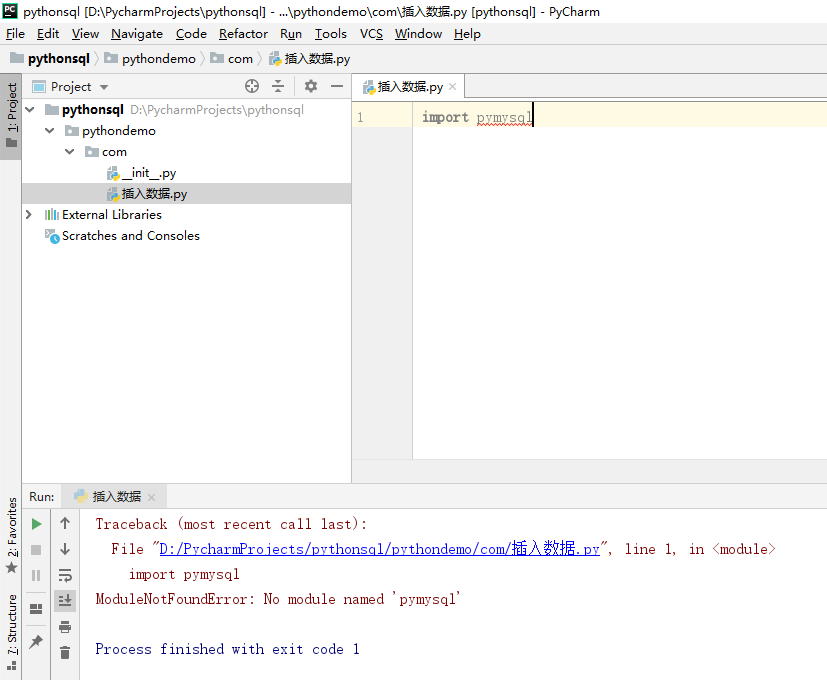Image resolution: width=827 pixels, height=680 pixels.
Task: Open the View menu
Action: [85, 34]
